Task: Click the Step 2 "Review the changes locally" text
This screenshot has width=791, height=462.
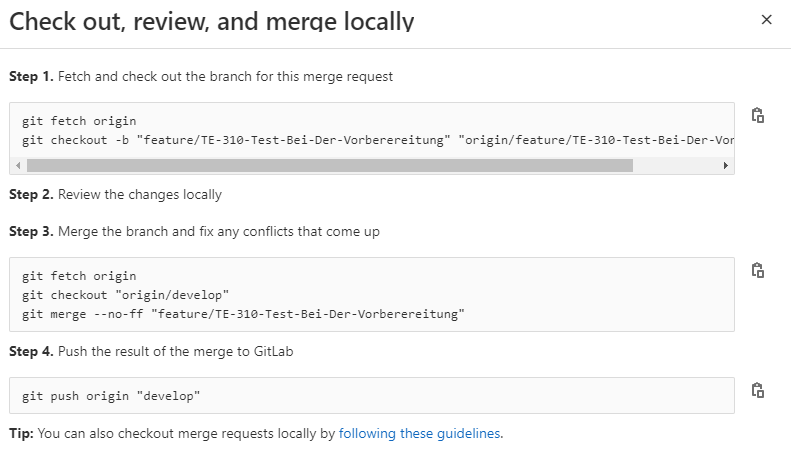Action: (x=140, y=194)
